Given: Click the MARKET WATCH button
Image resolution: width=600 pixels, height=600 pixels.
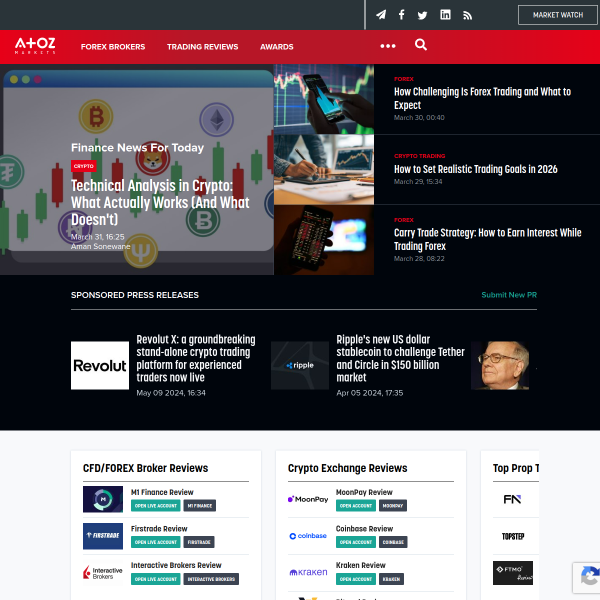Looking at the screenshot, I should click(x=558, y=15).
